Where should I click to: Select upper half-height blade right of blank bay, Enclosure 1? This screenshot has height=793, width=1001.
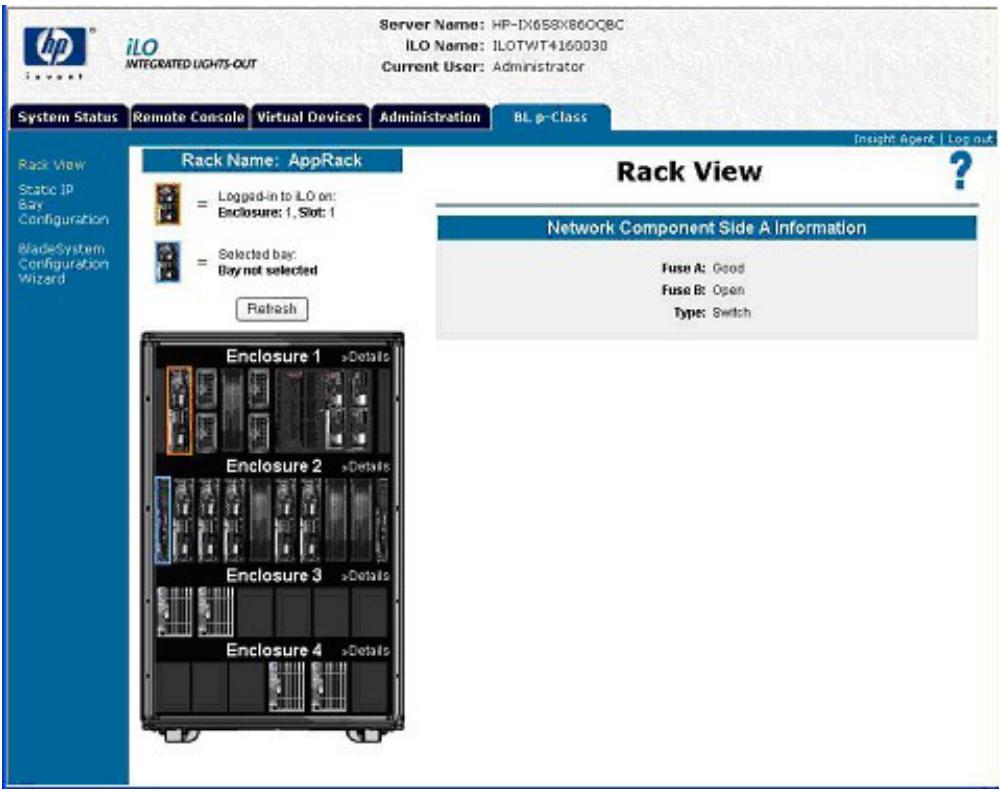pyautogui.click(x=259, y=388)
